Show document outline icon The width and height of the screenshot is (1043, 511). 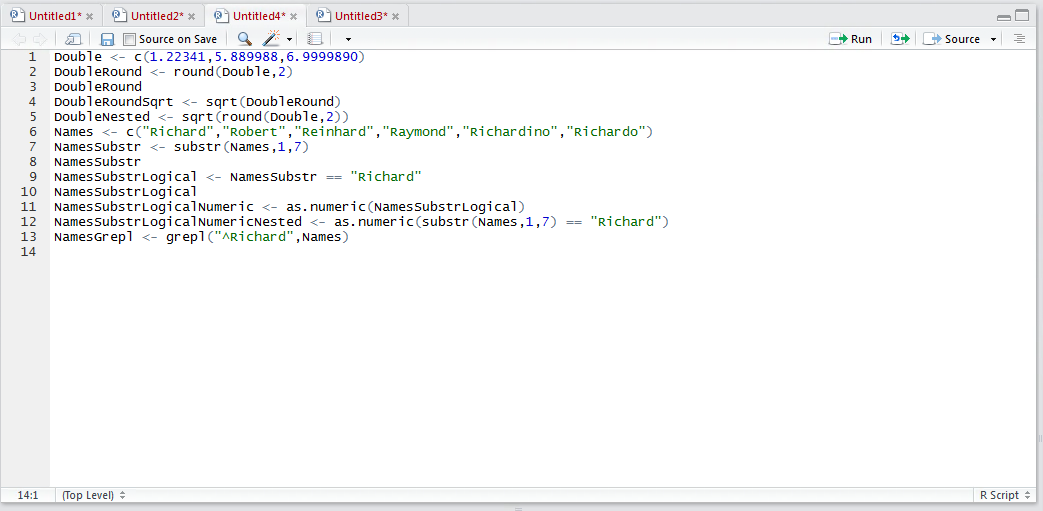(1019, 39)
